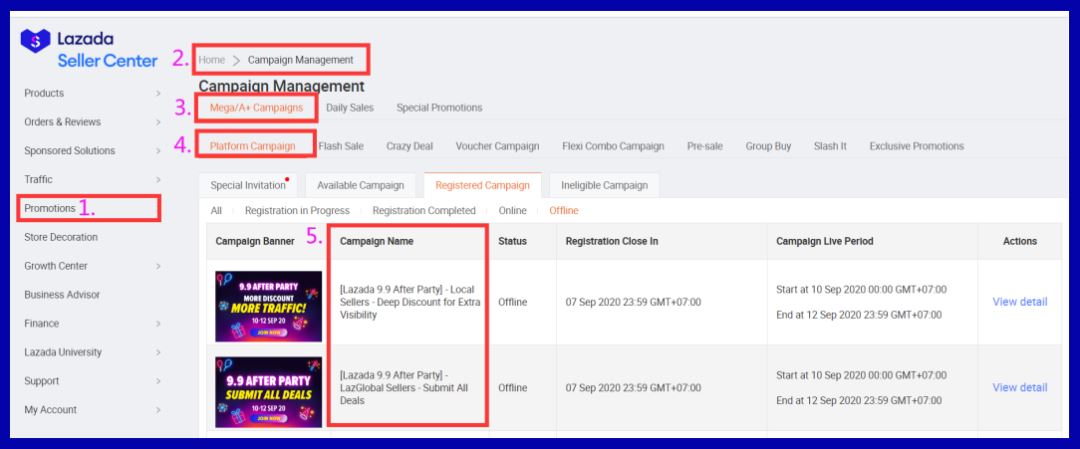1080x449 pixels.
Task: Click Offline status of LazGlobal Sellers campaign
Action: click(512, 388)
